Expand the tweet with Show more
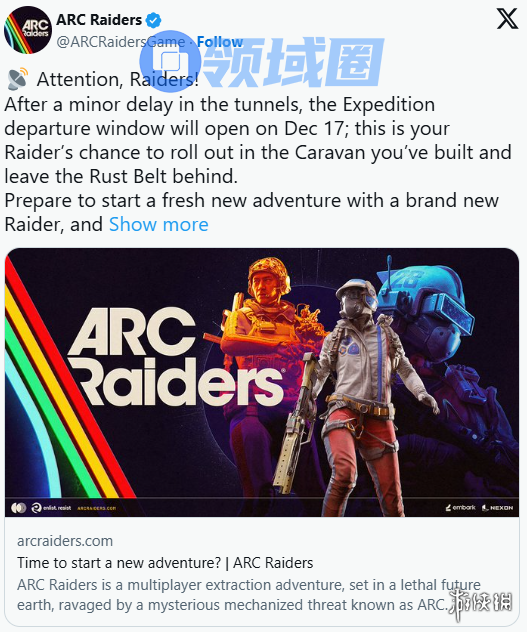Image resolution: width=527 pixels, height=632 pixels. [158, 224]
